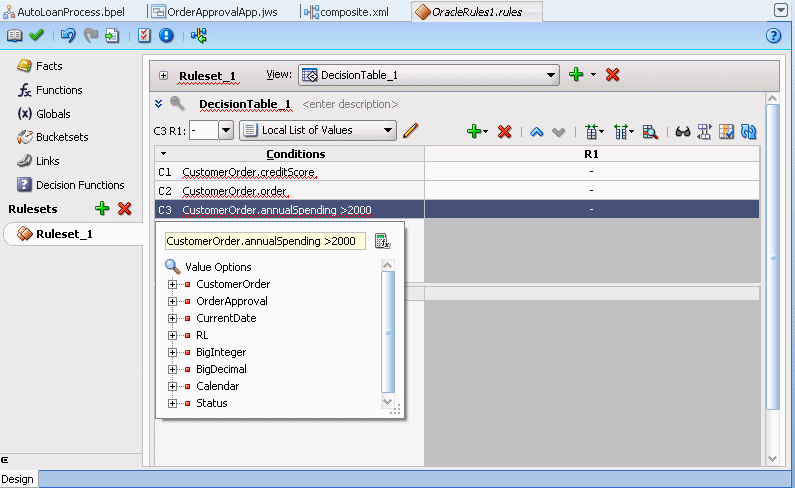This screenshot has height=488, width=795.
Task: Open the Links section
Action: coord(38,161)
